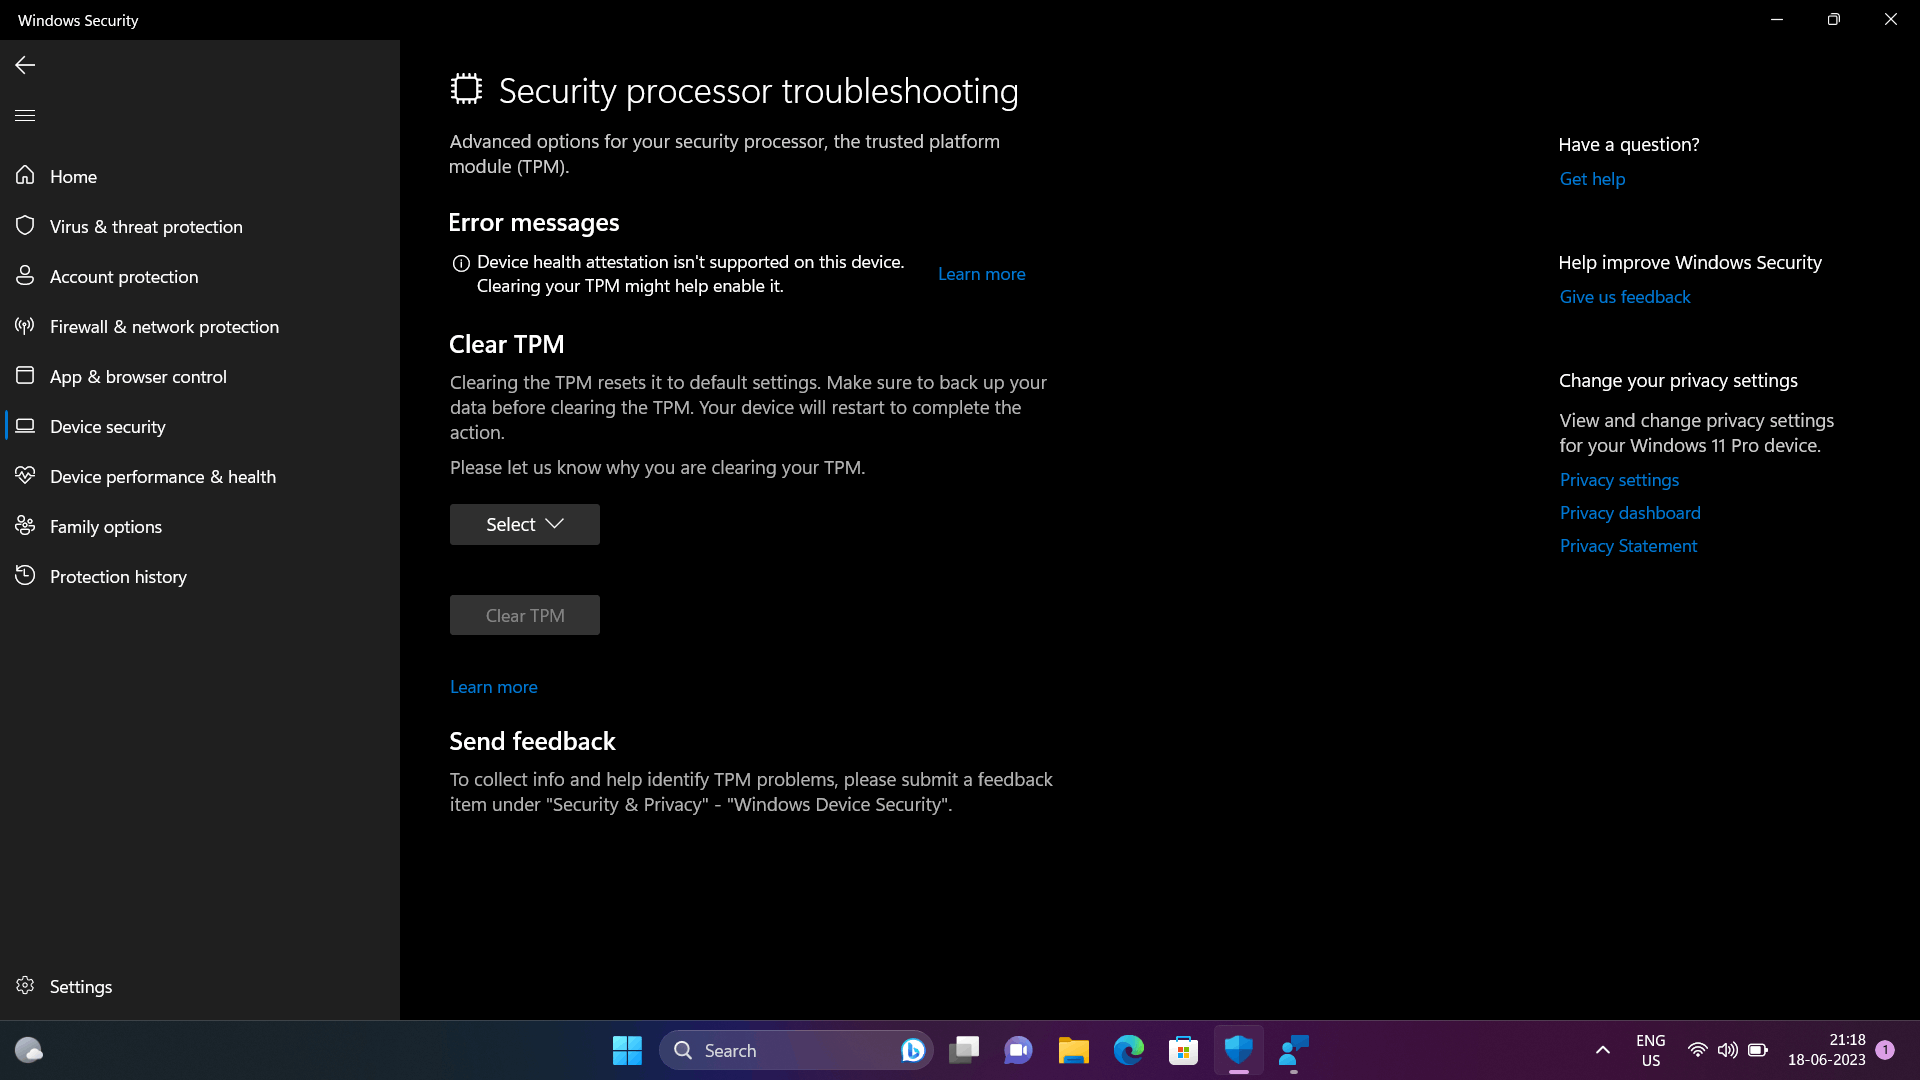Open Family options page
The image size is (1920, 1080).
pos(105,527)
